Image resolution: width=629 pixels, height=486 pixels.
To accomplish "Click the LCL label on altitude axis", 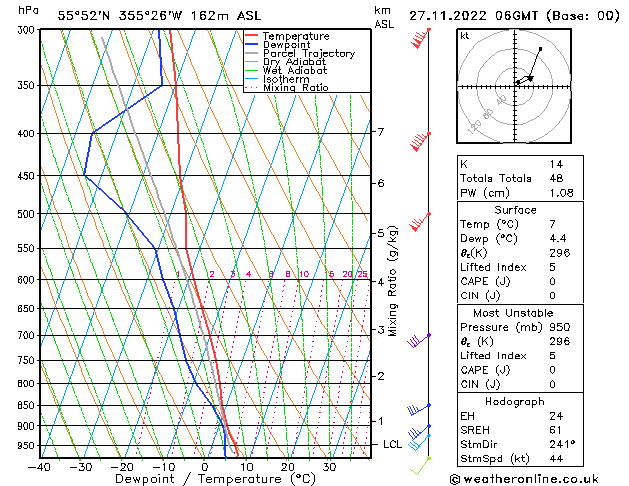I will tap(392, 444).
